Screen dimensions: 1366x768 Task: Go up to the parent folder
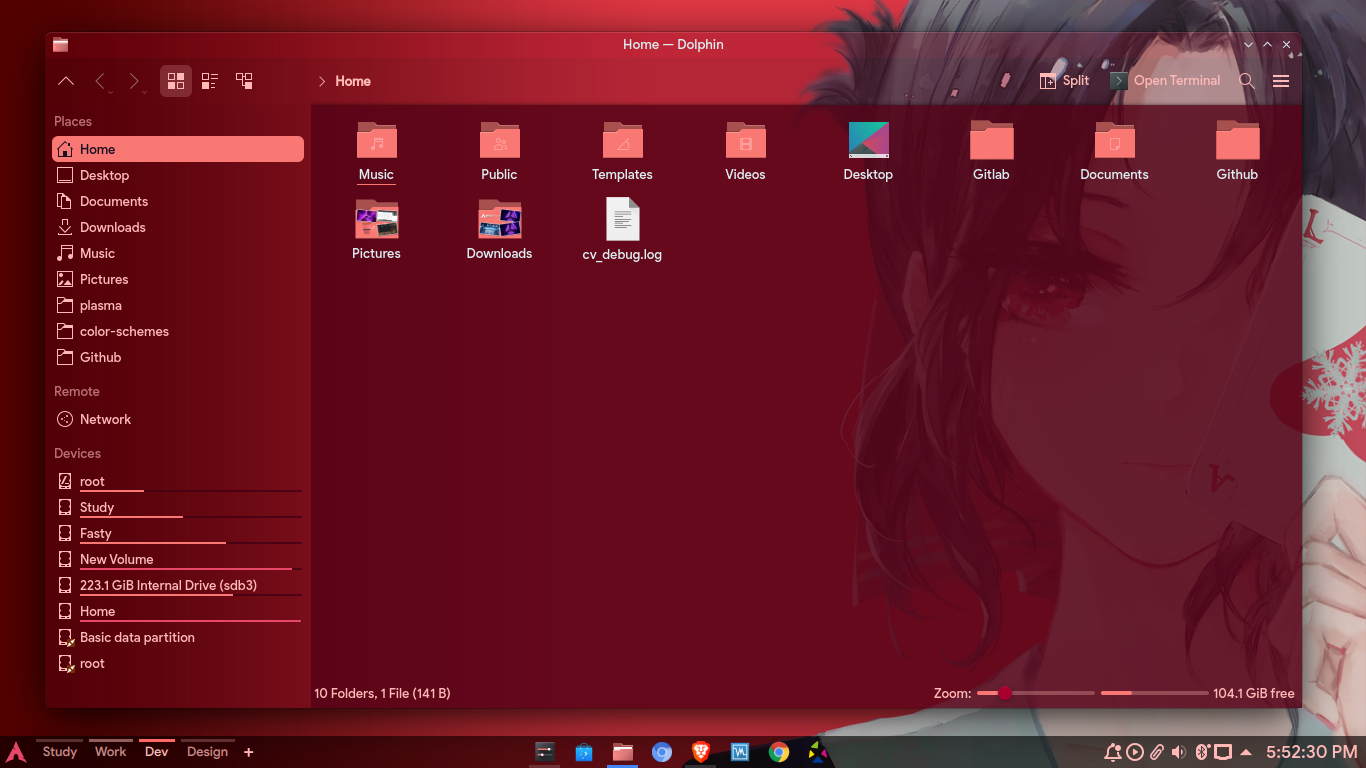(66, 81)
